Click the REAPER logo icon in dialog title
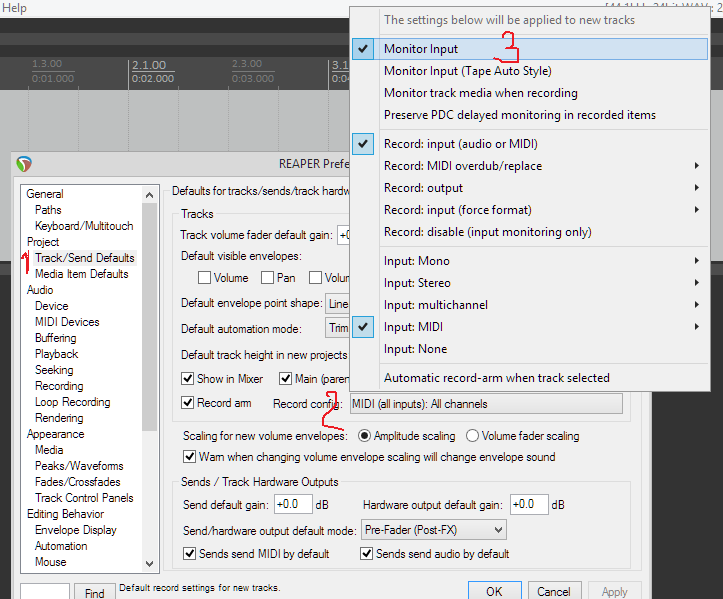 click(x=24, y=164)
